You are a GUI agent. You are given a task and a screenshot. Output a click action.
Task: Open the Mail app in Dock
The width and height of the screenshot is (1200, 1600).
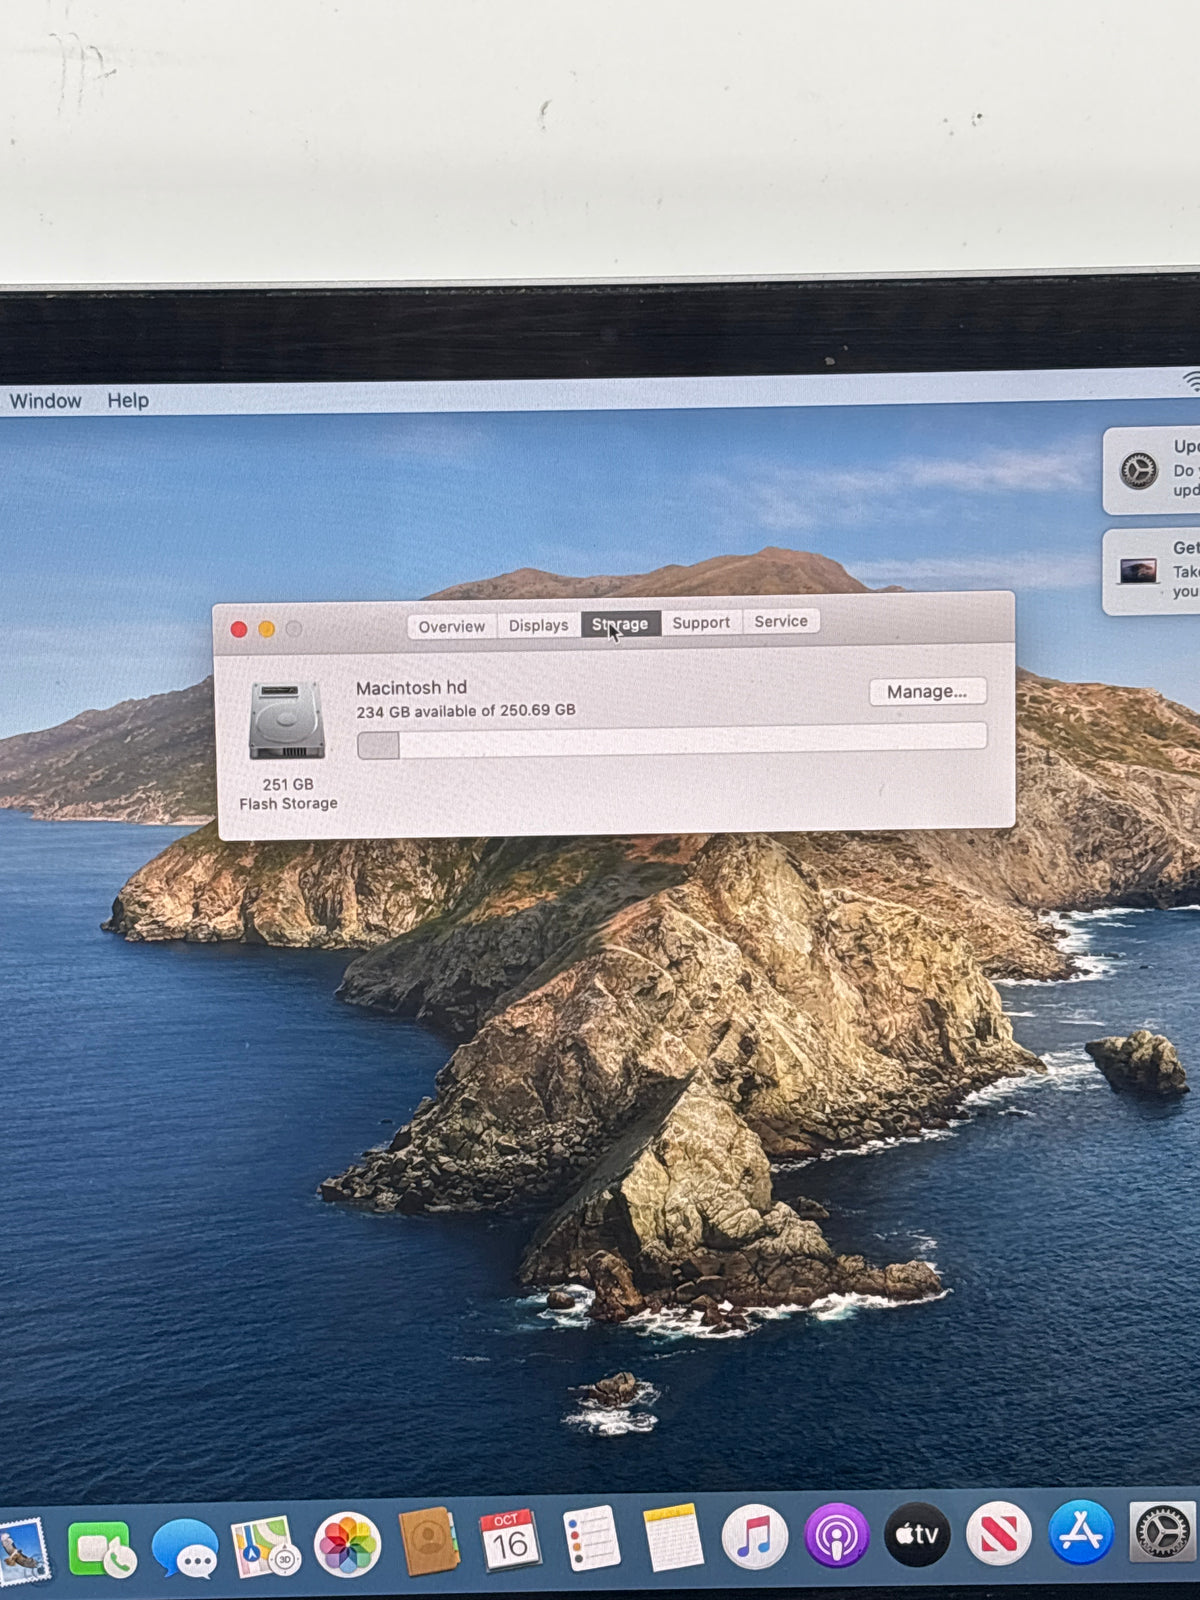[x=22, y=1550]
